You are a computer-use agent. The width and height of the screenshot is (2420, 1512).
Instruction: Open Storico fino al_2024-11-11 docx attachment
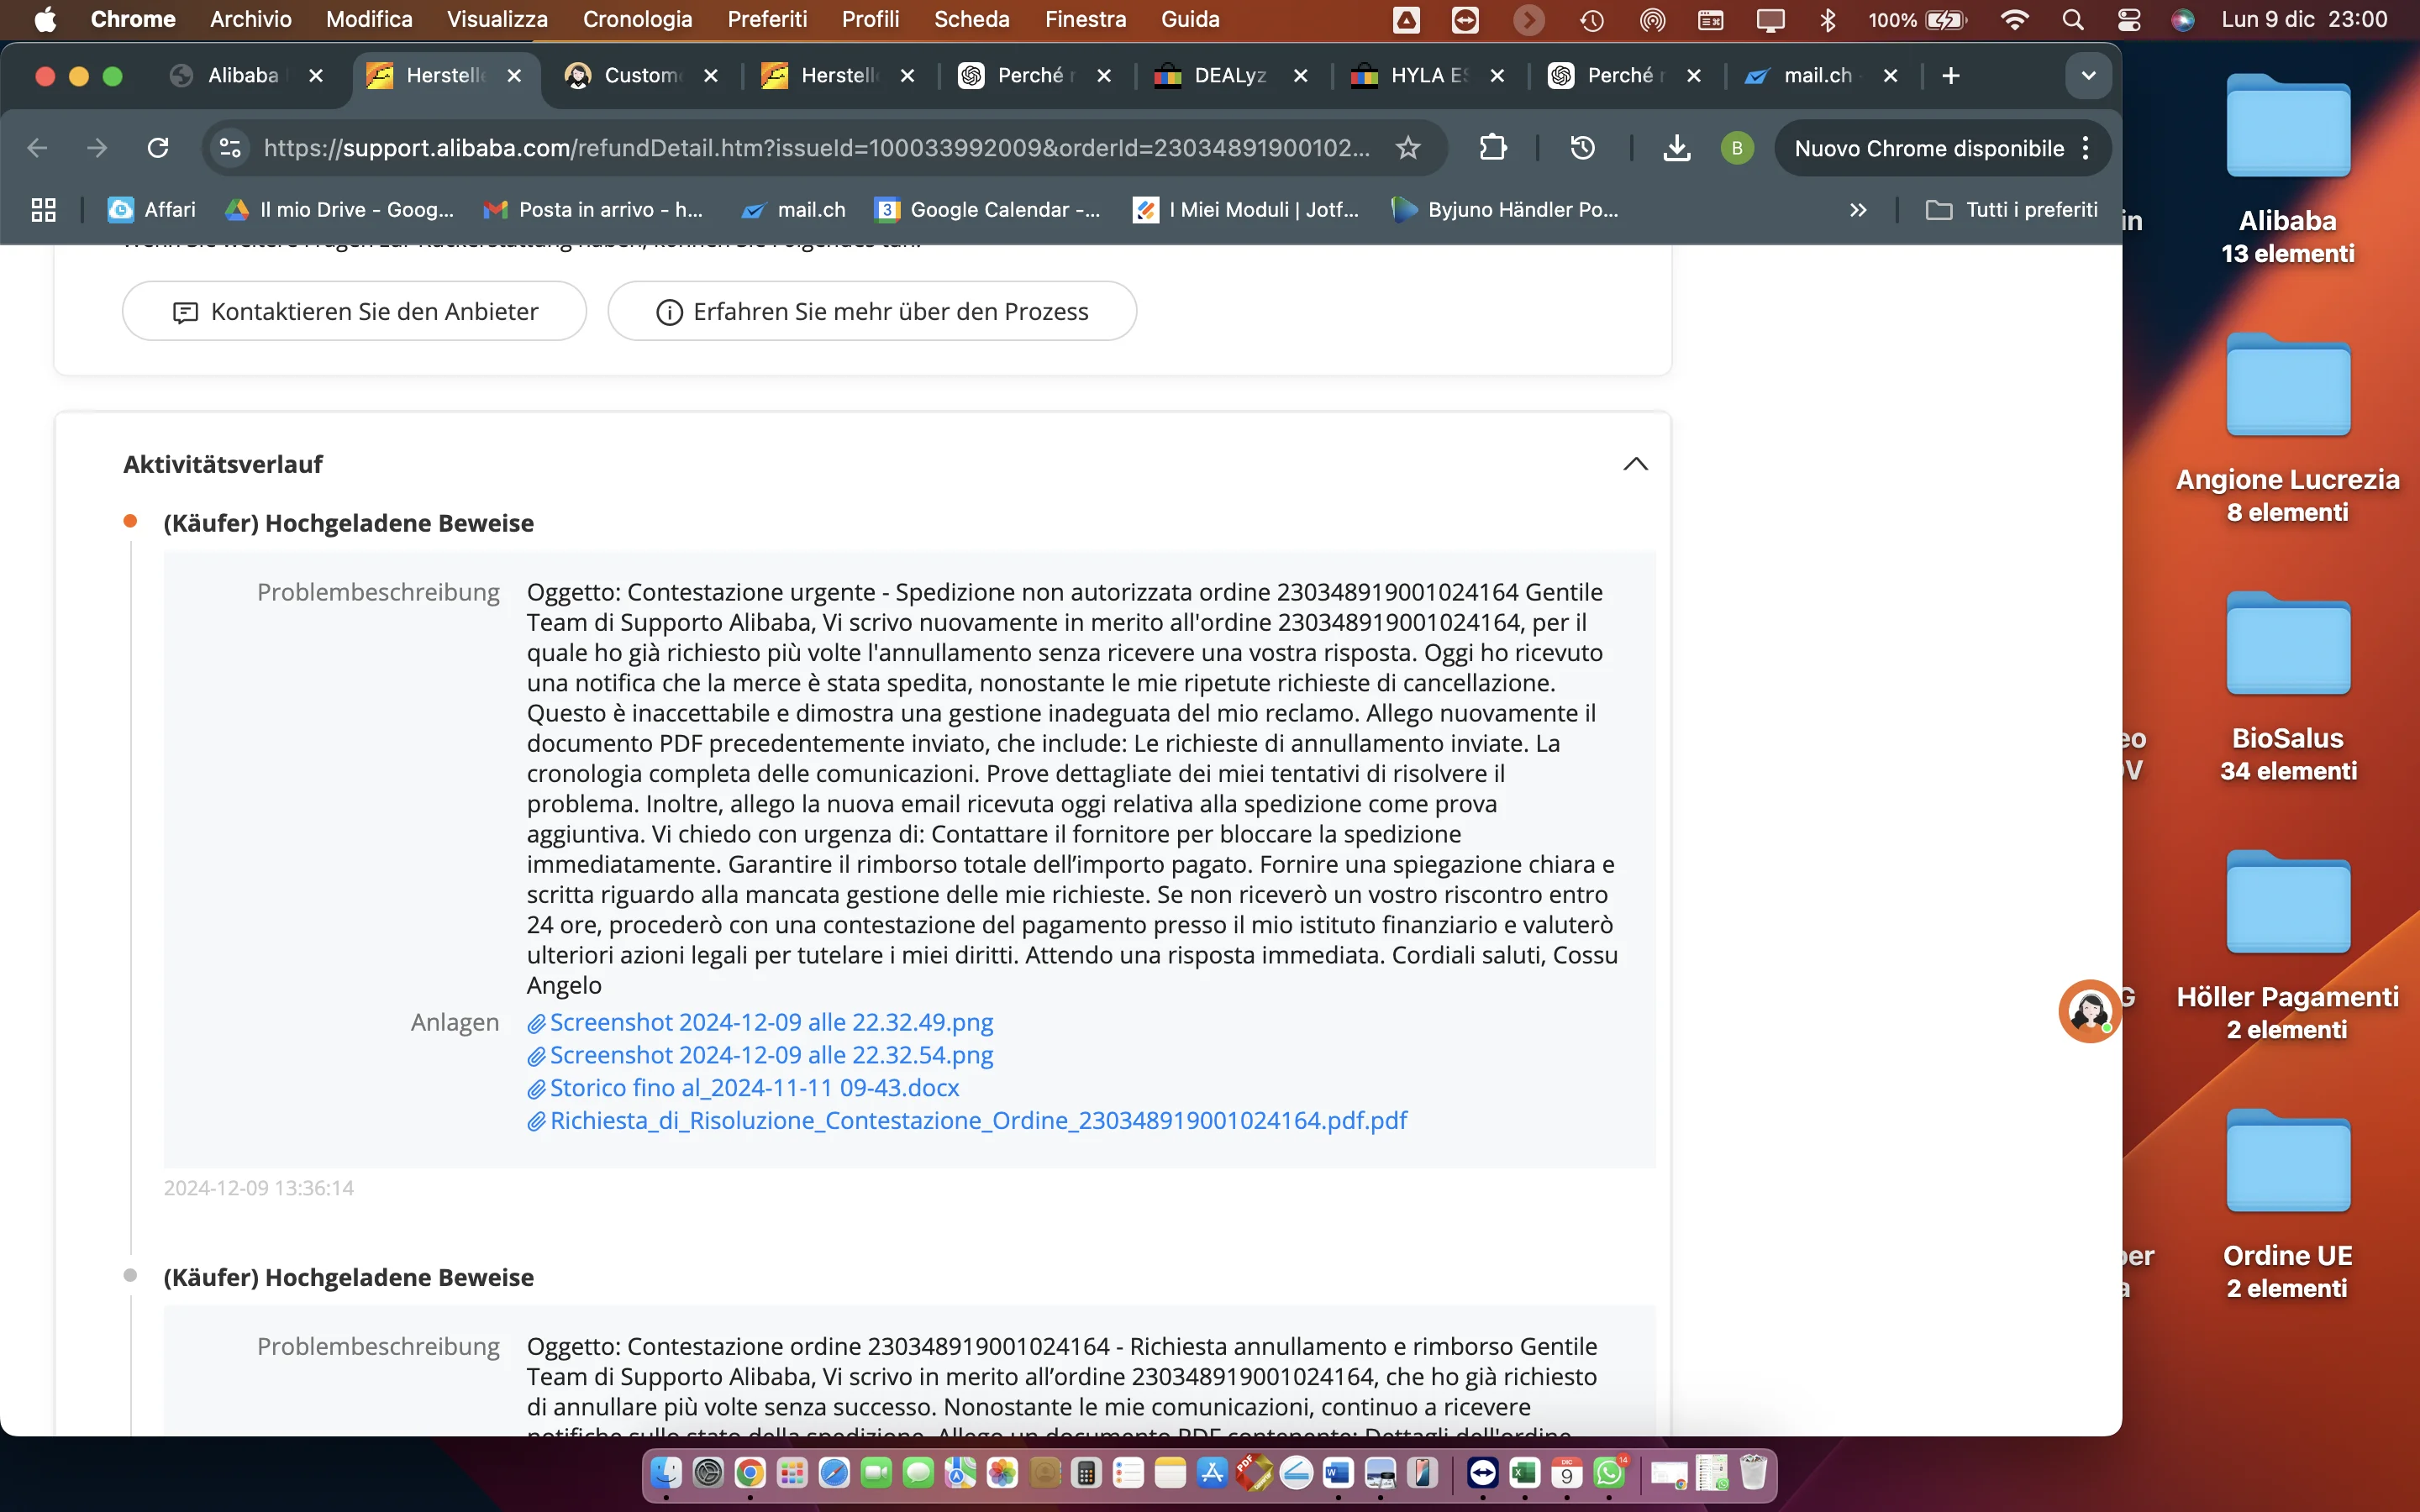click(x=754, y=1087)
